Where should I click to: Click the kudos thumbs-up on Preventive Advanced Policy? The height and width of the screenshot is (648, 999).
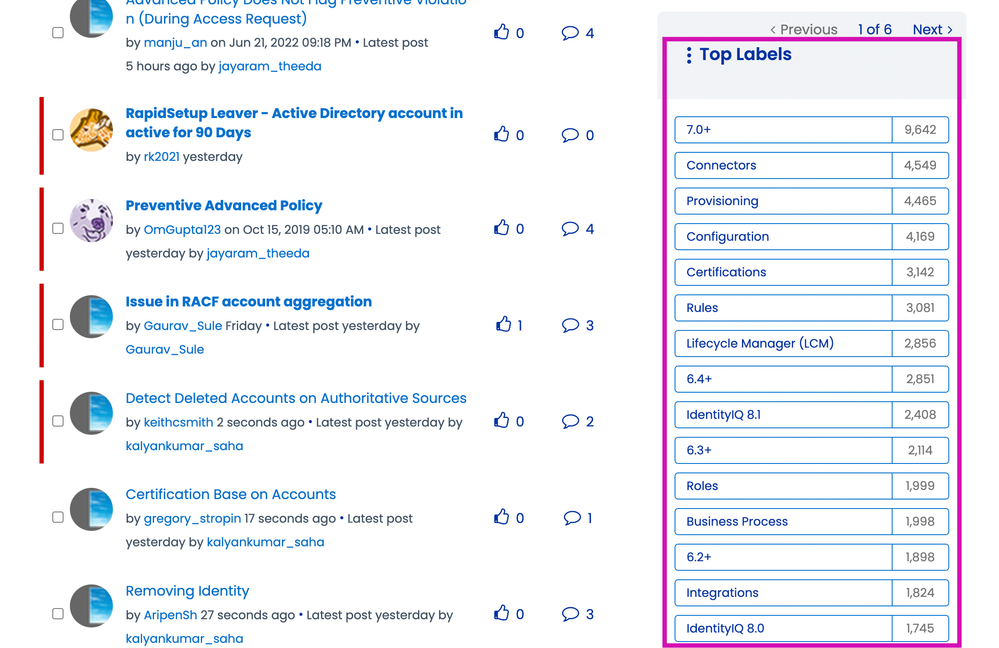click(x=502, y=229)
